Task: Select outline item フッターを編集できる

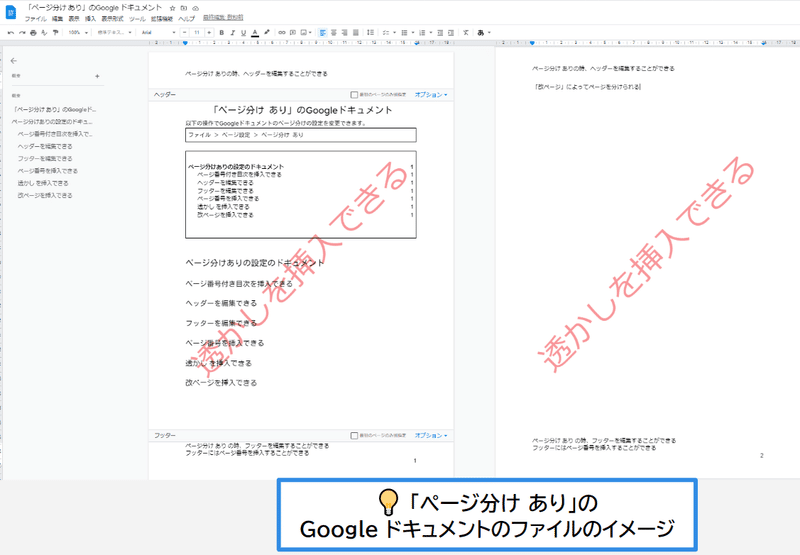Action: tap(45, 159)
